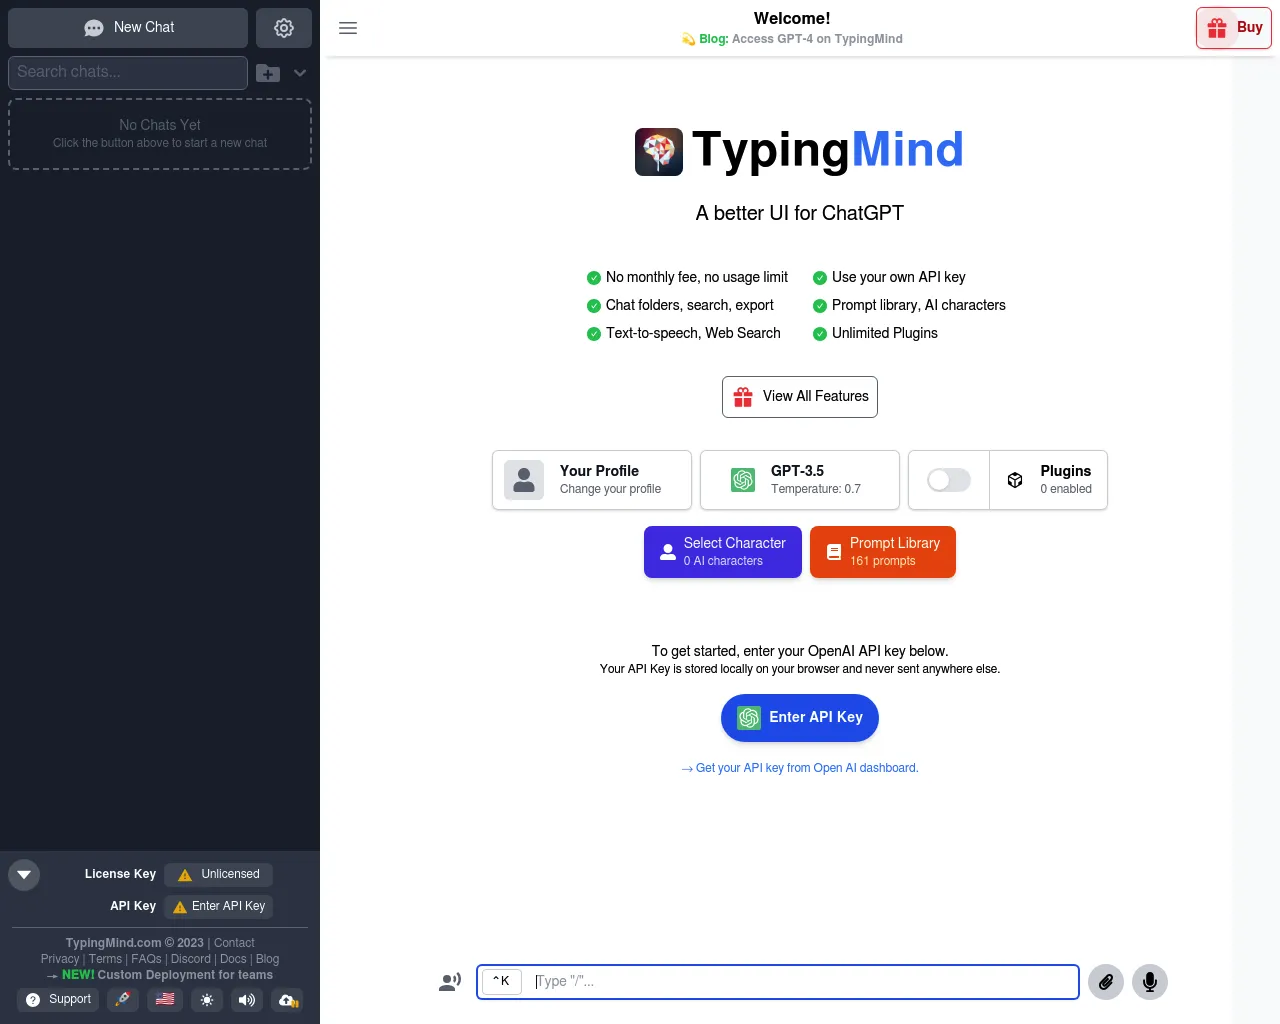Image resolution: width=1280 pixels, height=1024 pixels.
Task: Click the New Folder icon beside search
Action: tap(267, 73)
